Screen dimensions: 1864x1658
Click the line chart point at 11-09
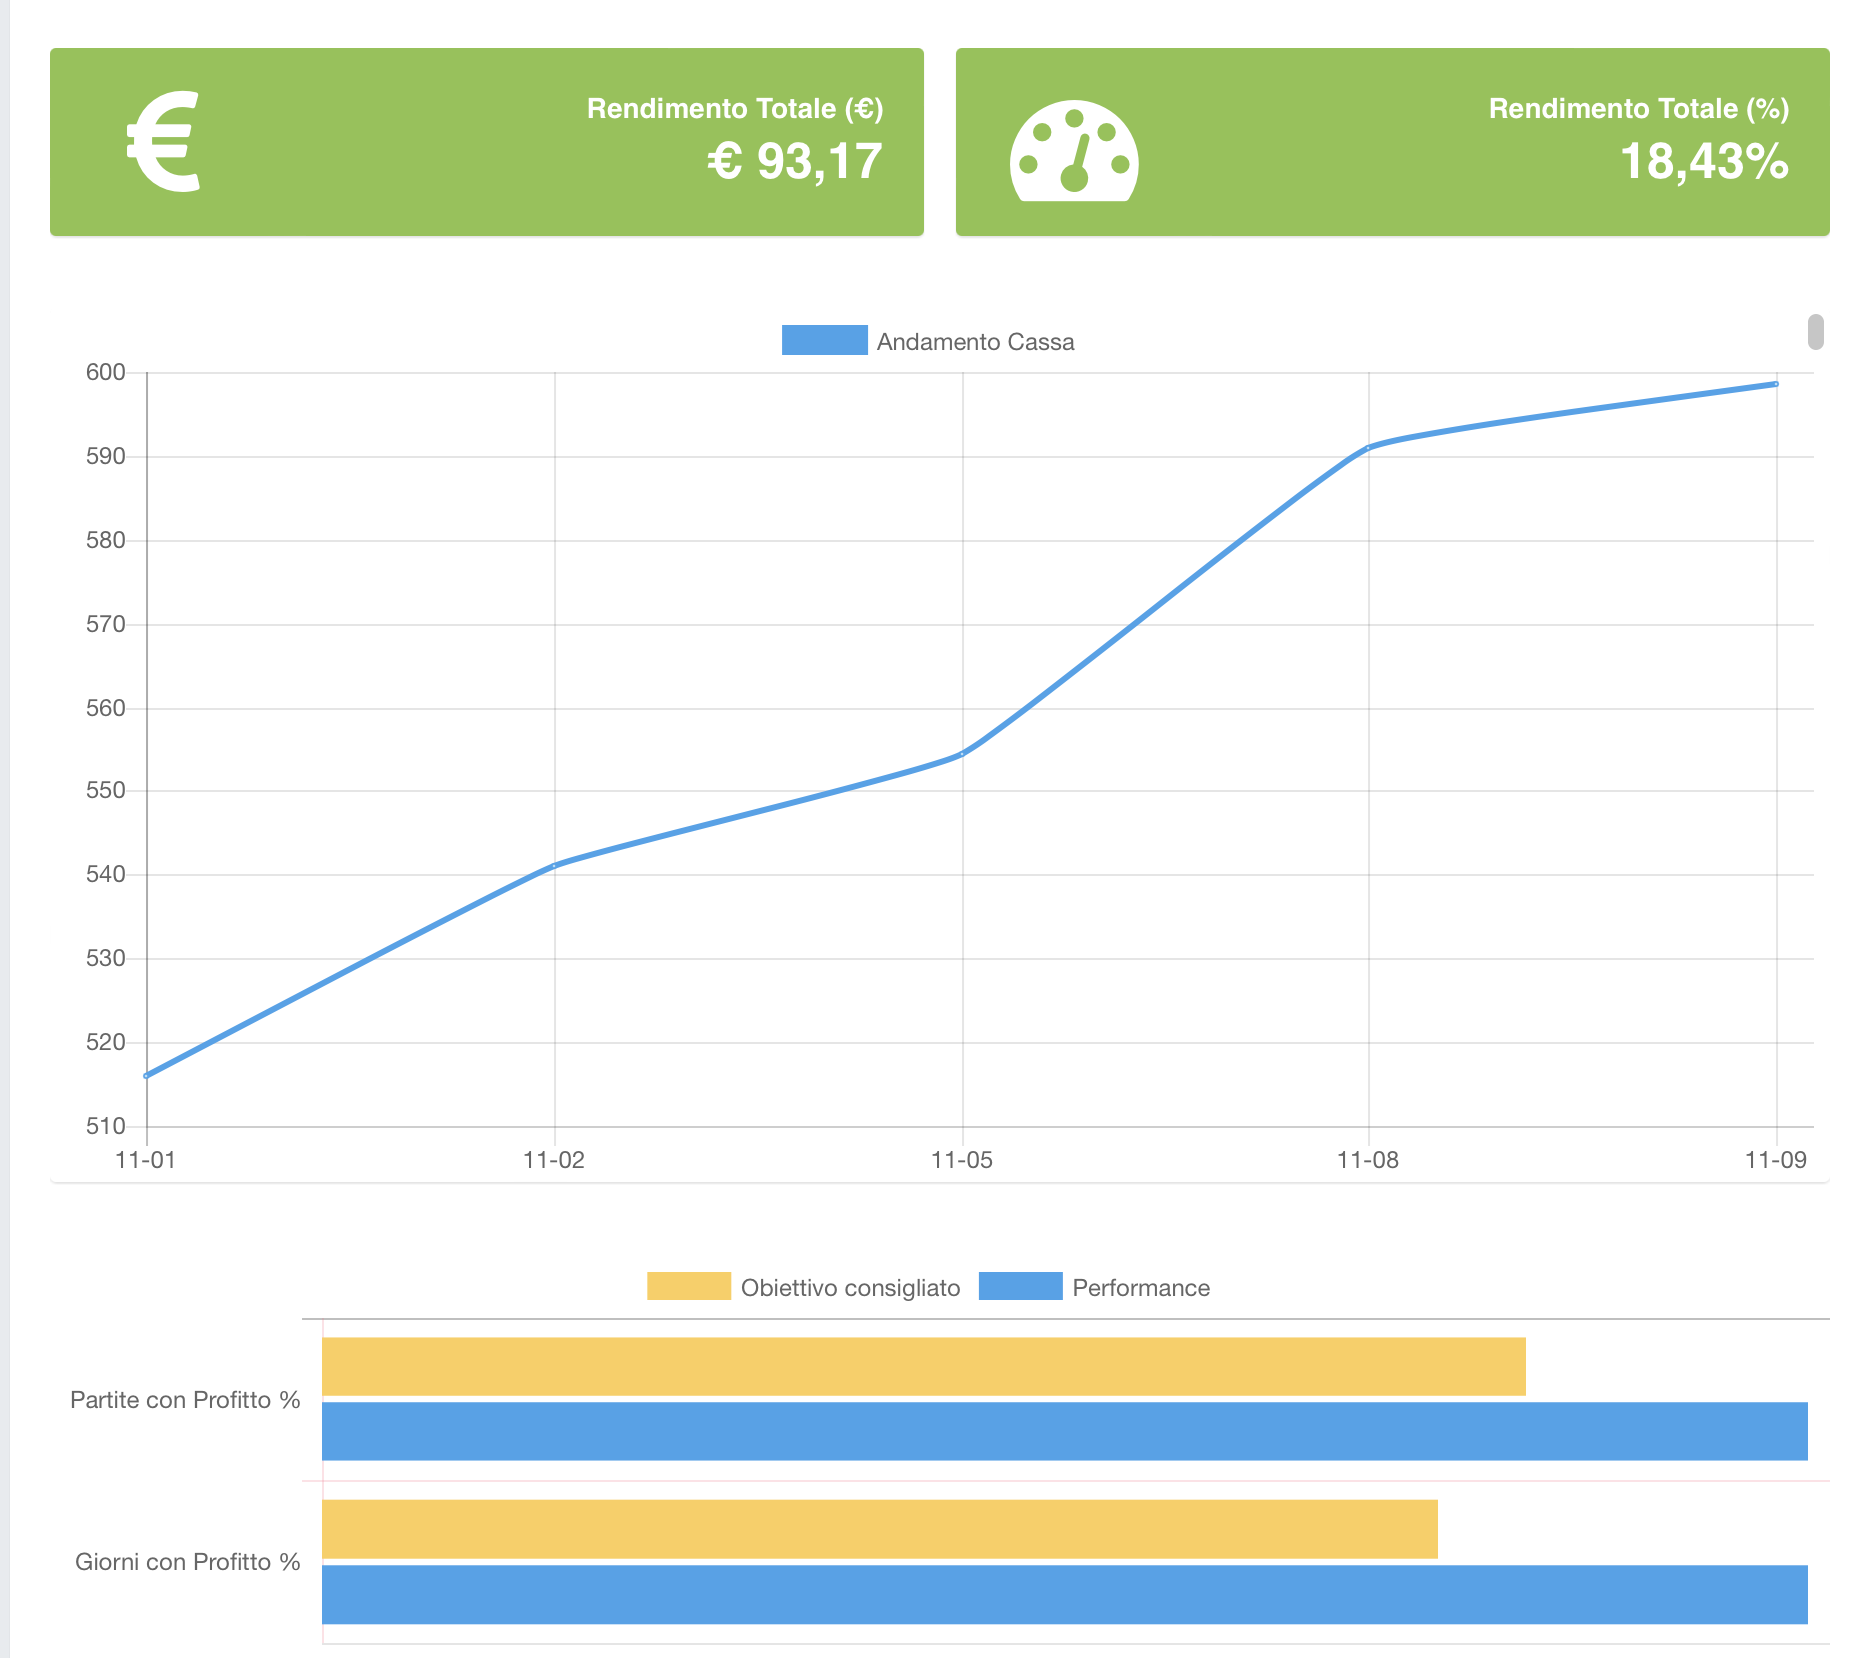[x=1776, y=384]
